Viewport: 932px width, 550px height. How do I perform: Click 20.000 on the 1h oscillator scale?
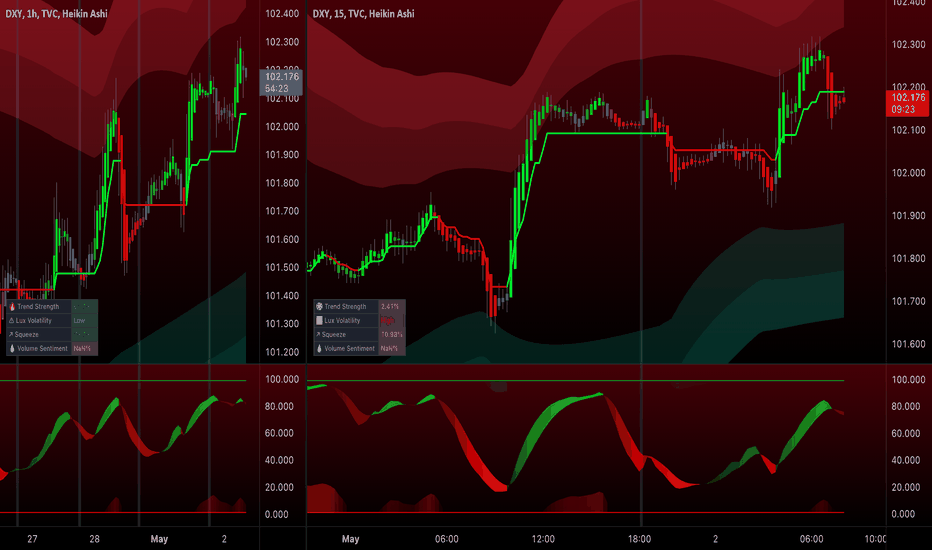279,488
